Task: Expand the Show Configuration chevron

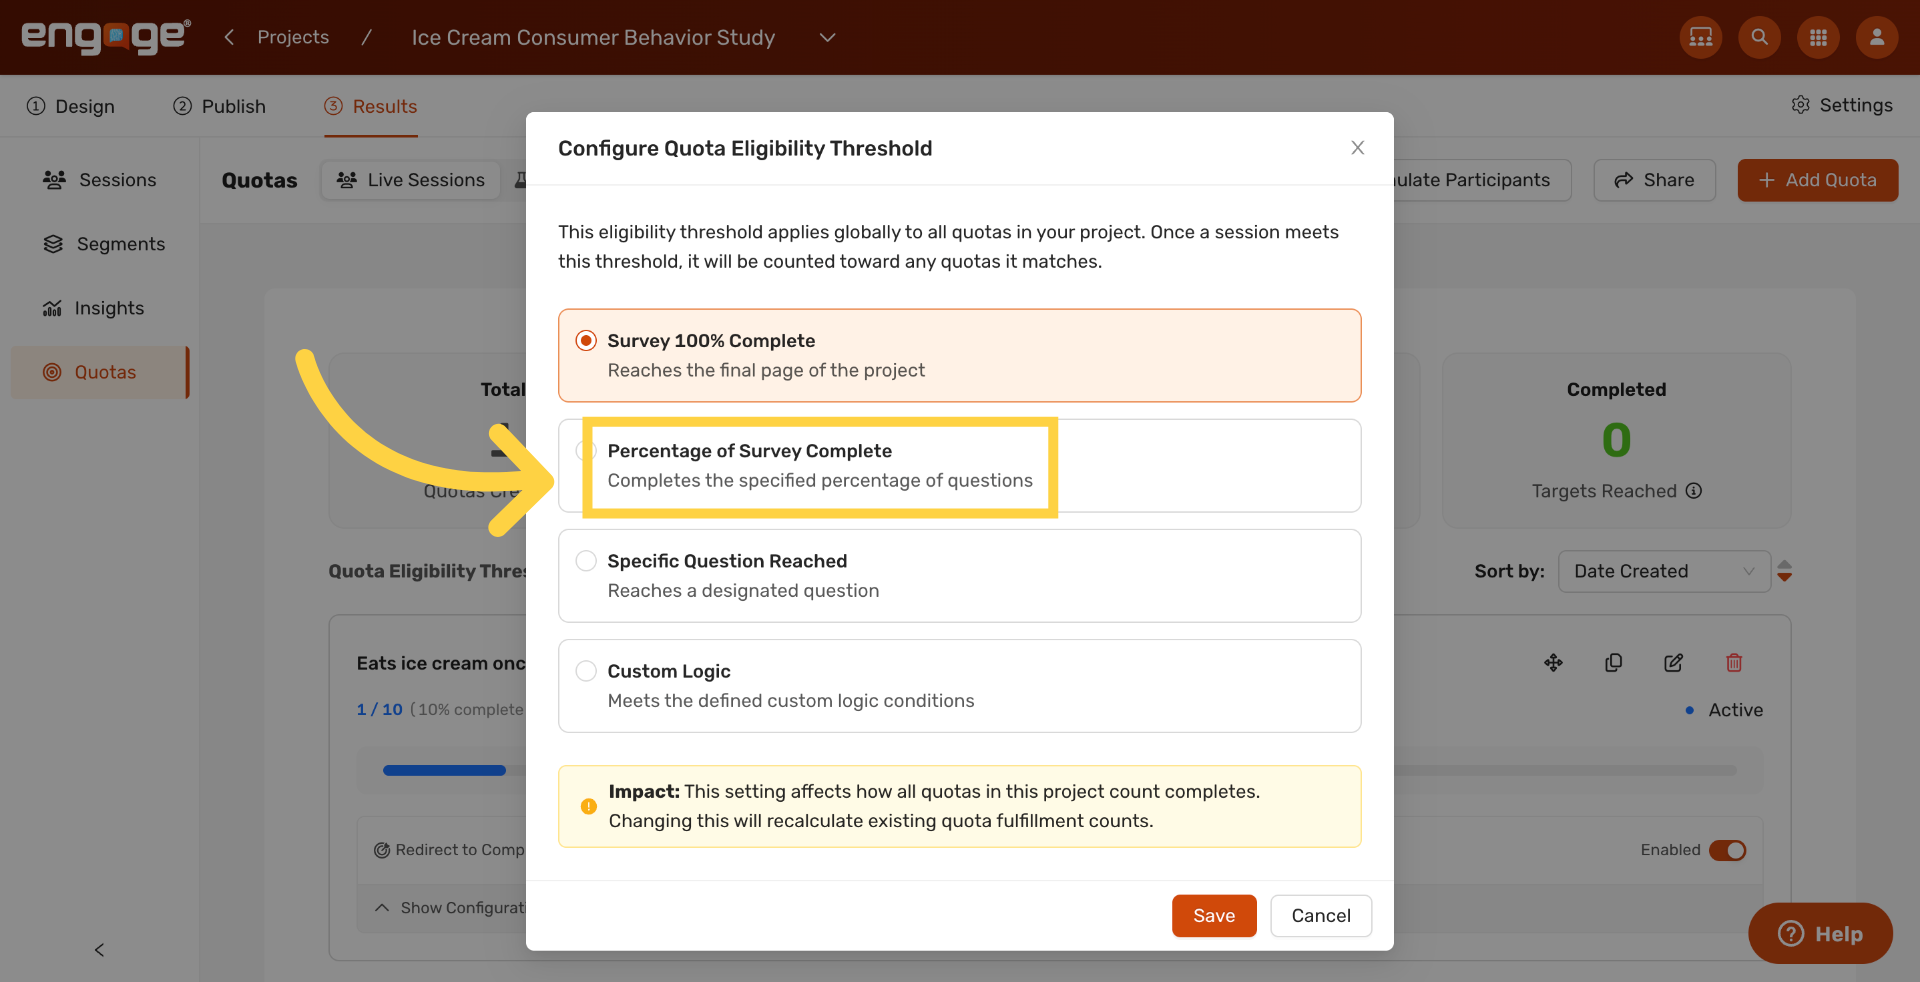Action: click(382, 908)
